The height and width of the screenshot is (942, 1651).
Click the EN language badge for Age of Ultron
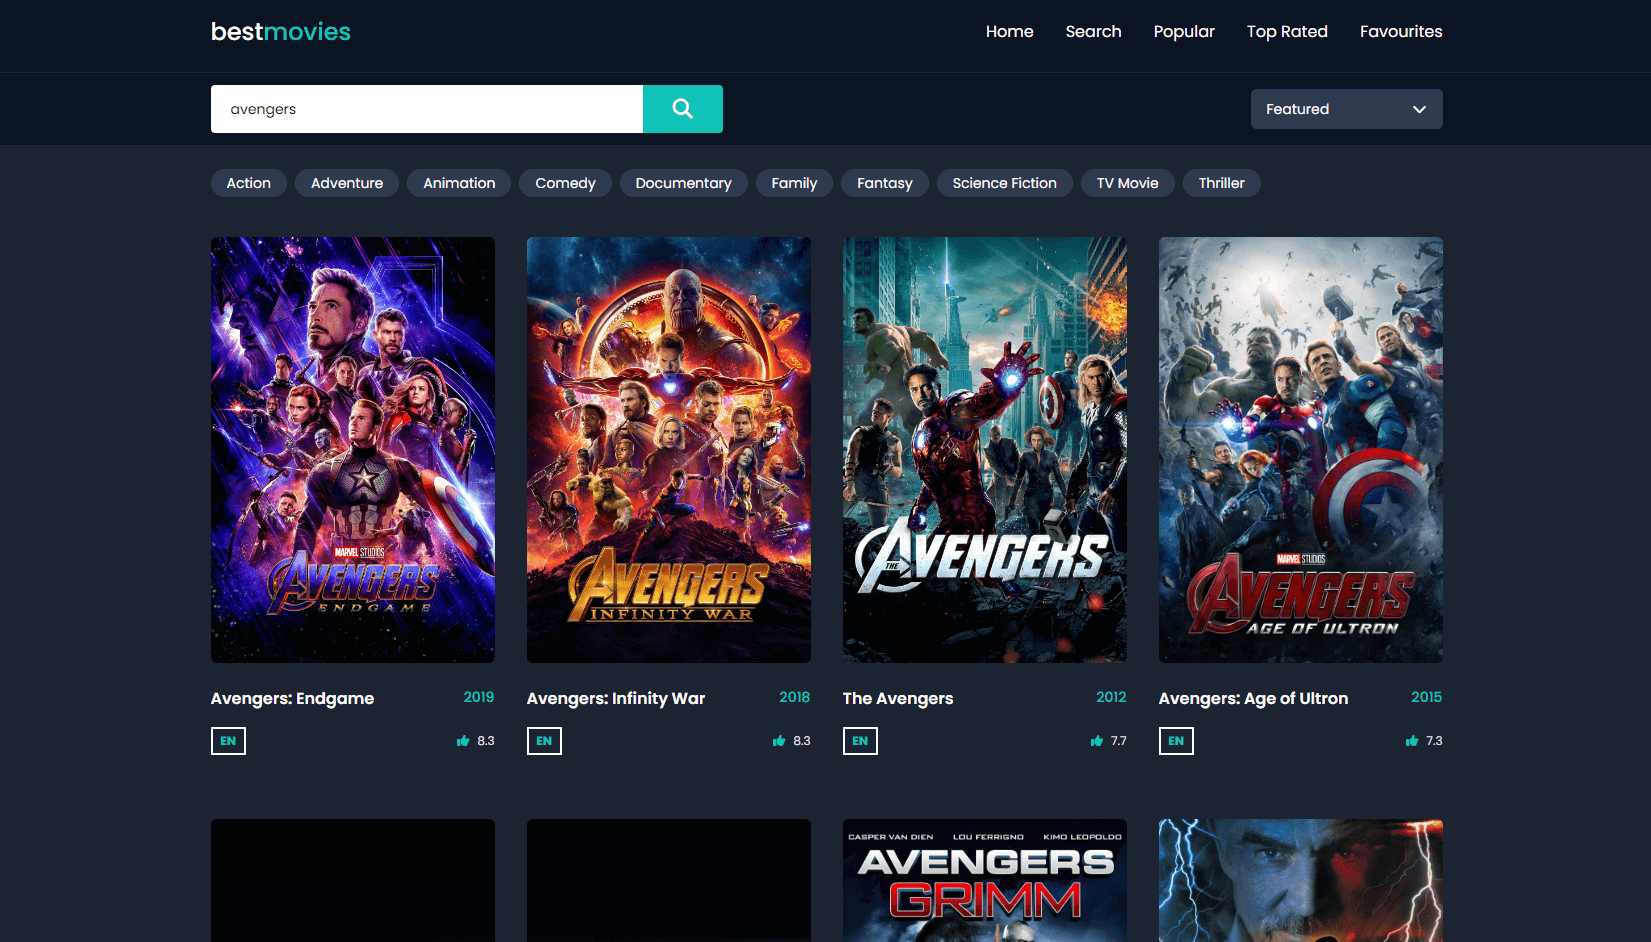[1176, 741]
